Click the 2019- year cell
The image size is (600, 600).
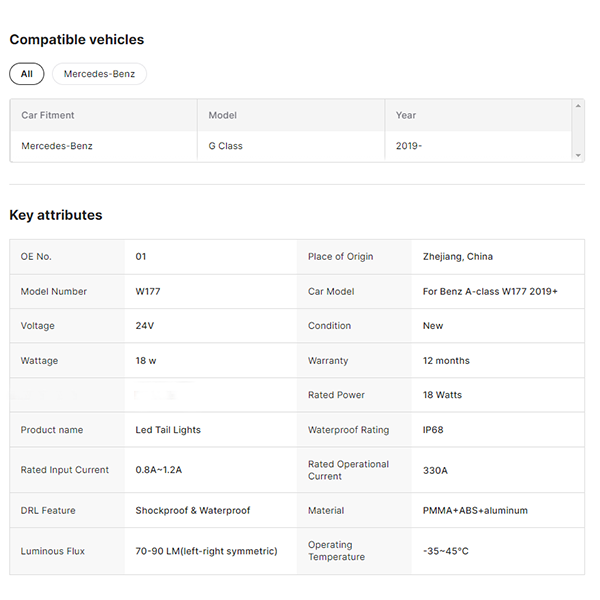[x=409, y=146]
